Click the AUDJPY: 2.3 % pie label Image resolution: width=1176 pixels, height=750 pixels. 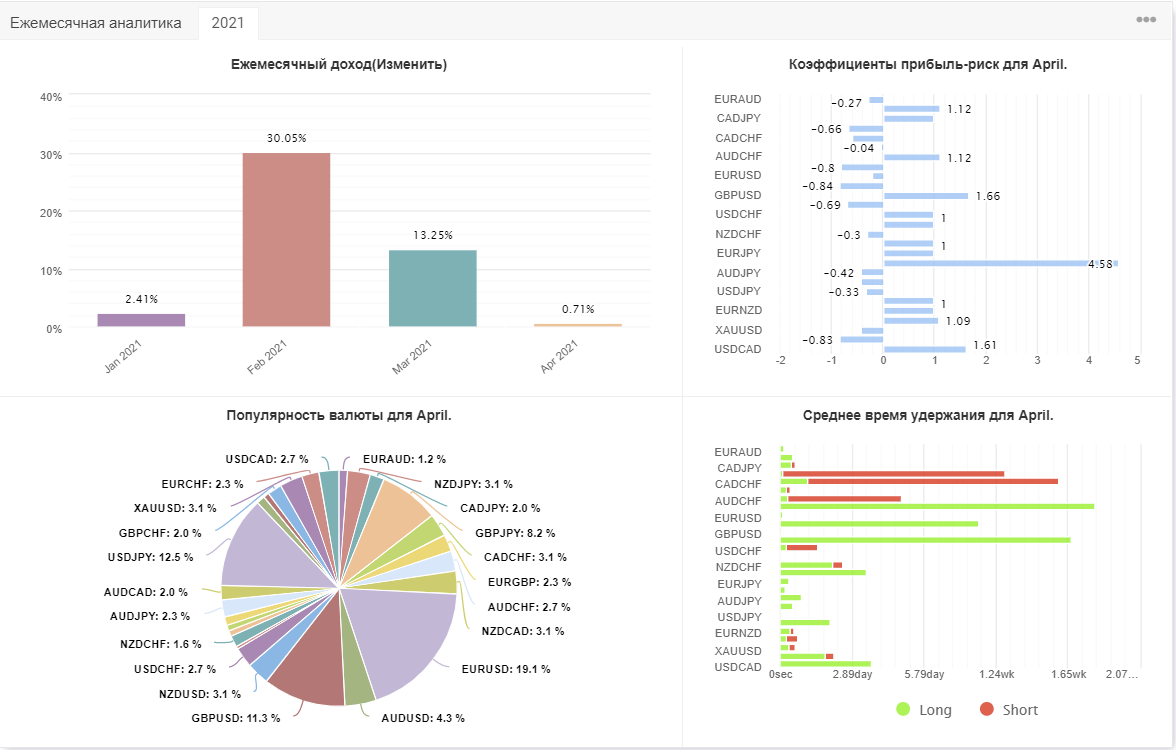click(149, 616)
